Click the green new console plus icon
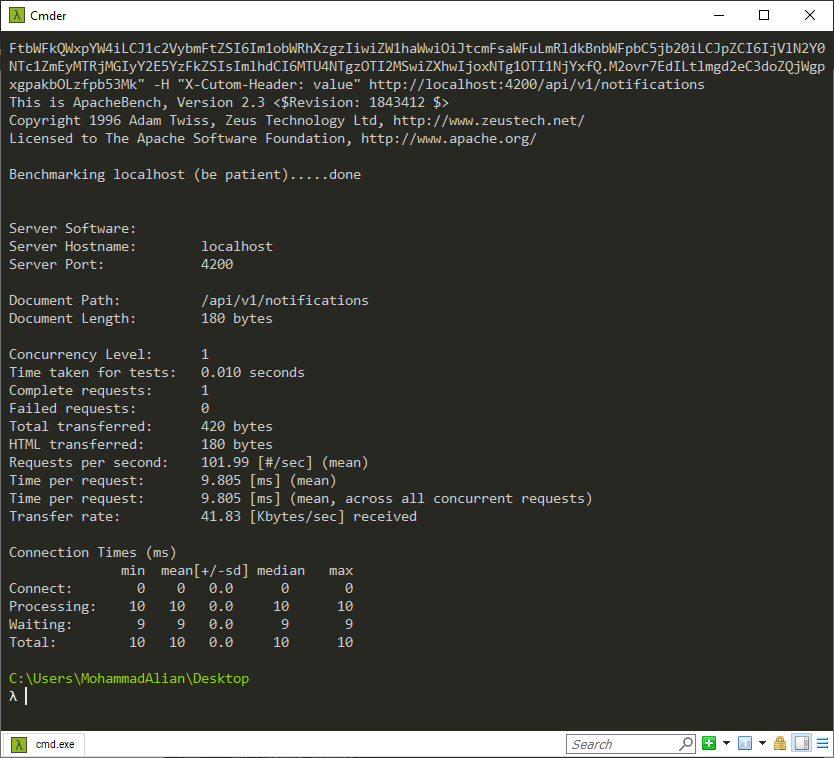834x758 pixels. [709, 744]
